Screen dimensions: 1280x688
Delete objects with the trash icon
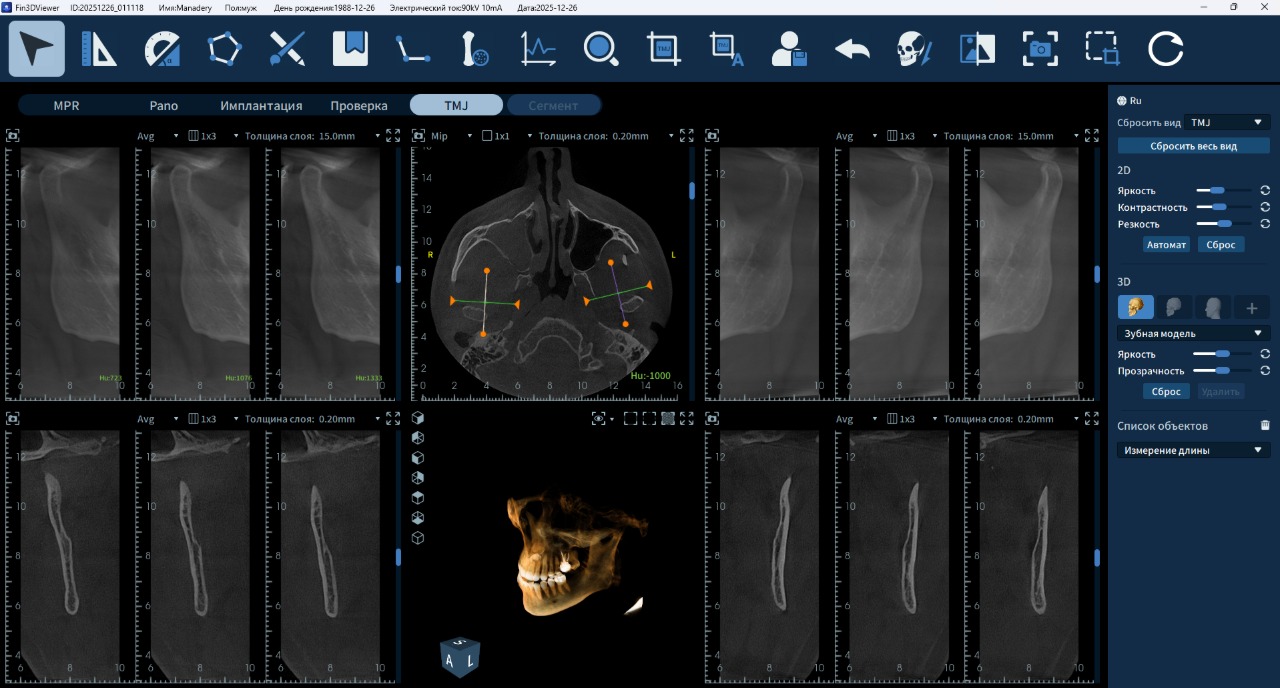pyautogui.click(x=1265, y=425)
